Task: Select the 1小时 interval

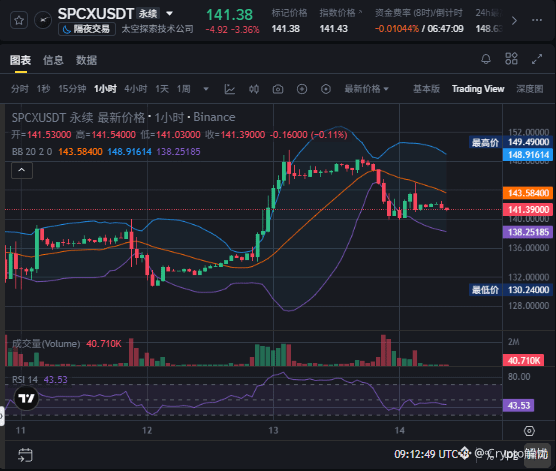Action: (105, 89)
